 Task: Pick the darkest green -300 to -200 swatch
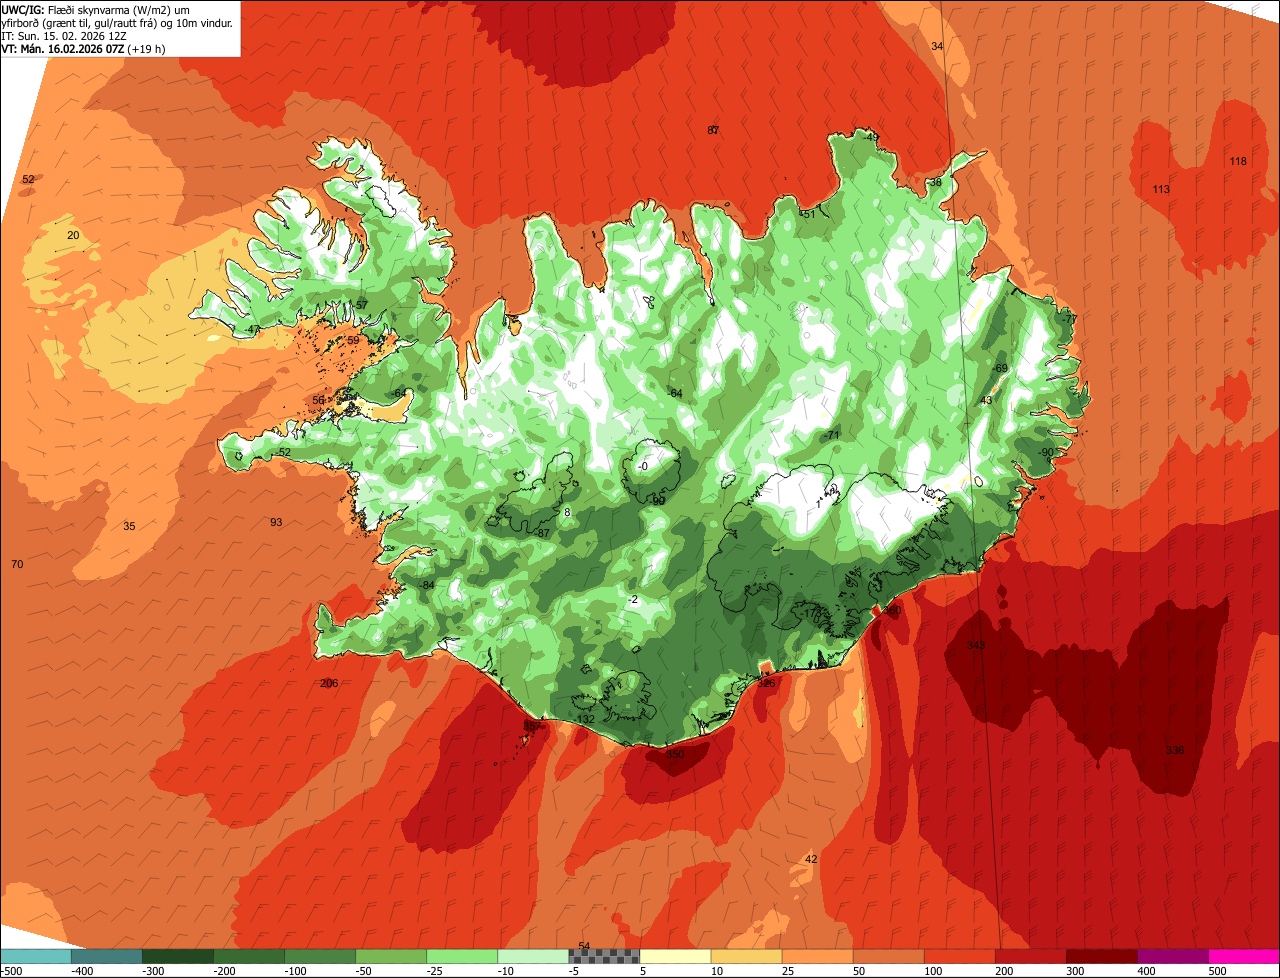click(x=178, y=957)
